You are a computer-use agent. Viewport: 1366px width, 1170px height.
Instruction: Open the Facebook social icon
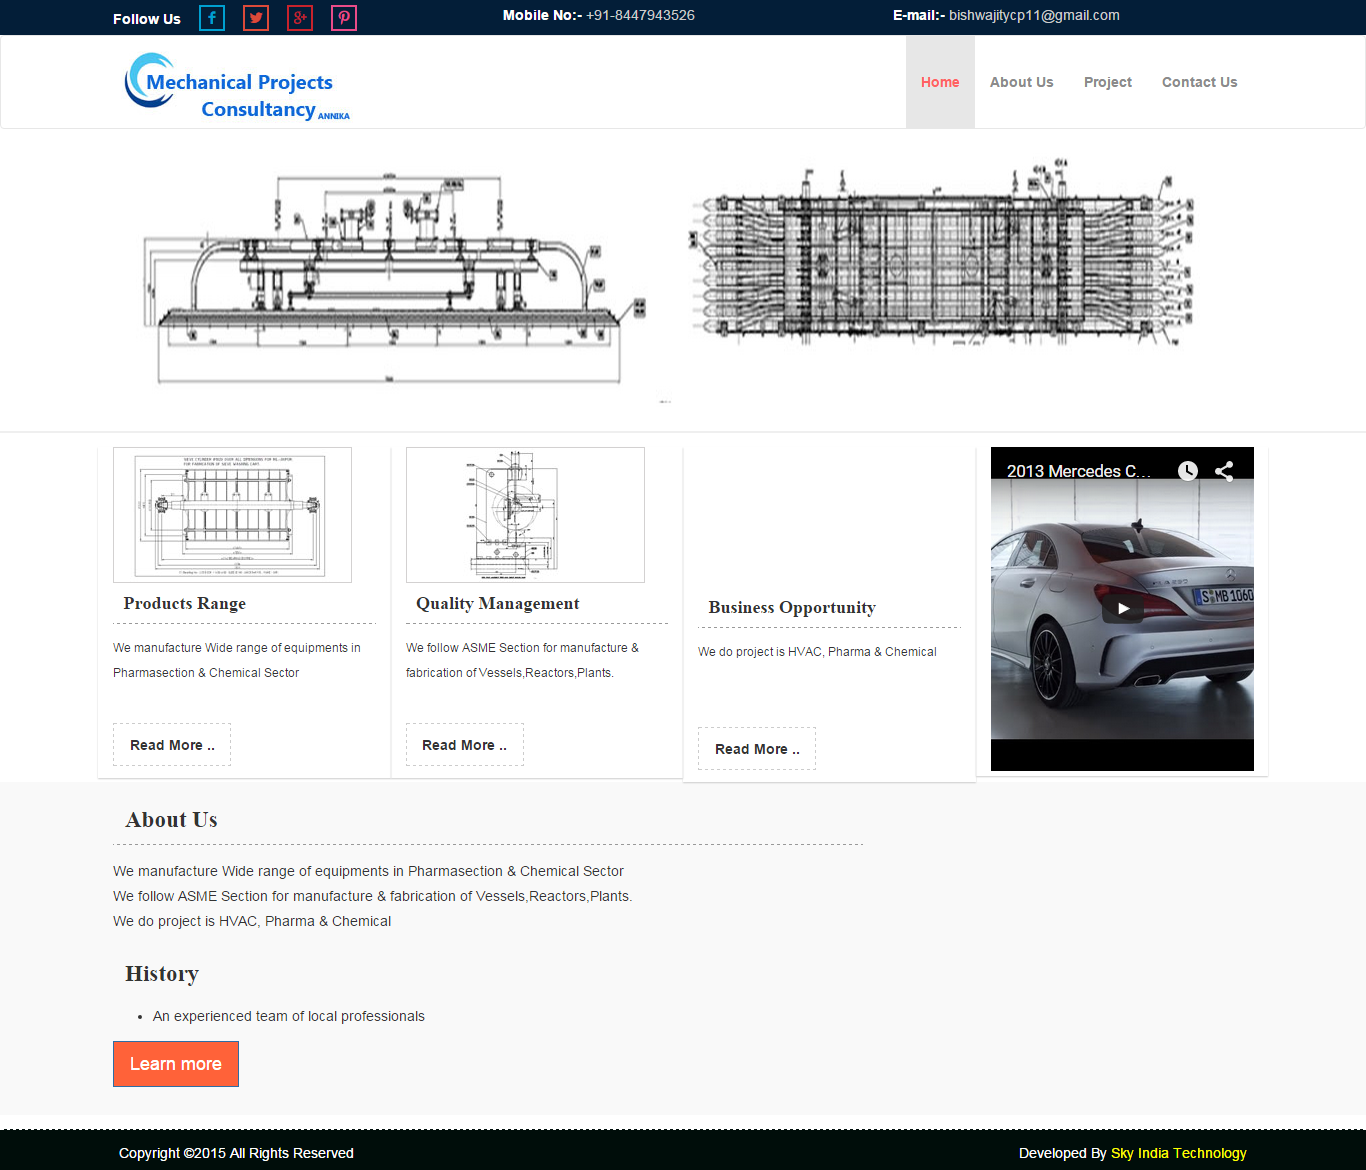coord(212,18)
